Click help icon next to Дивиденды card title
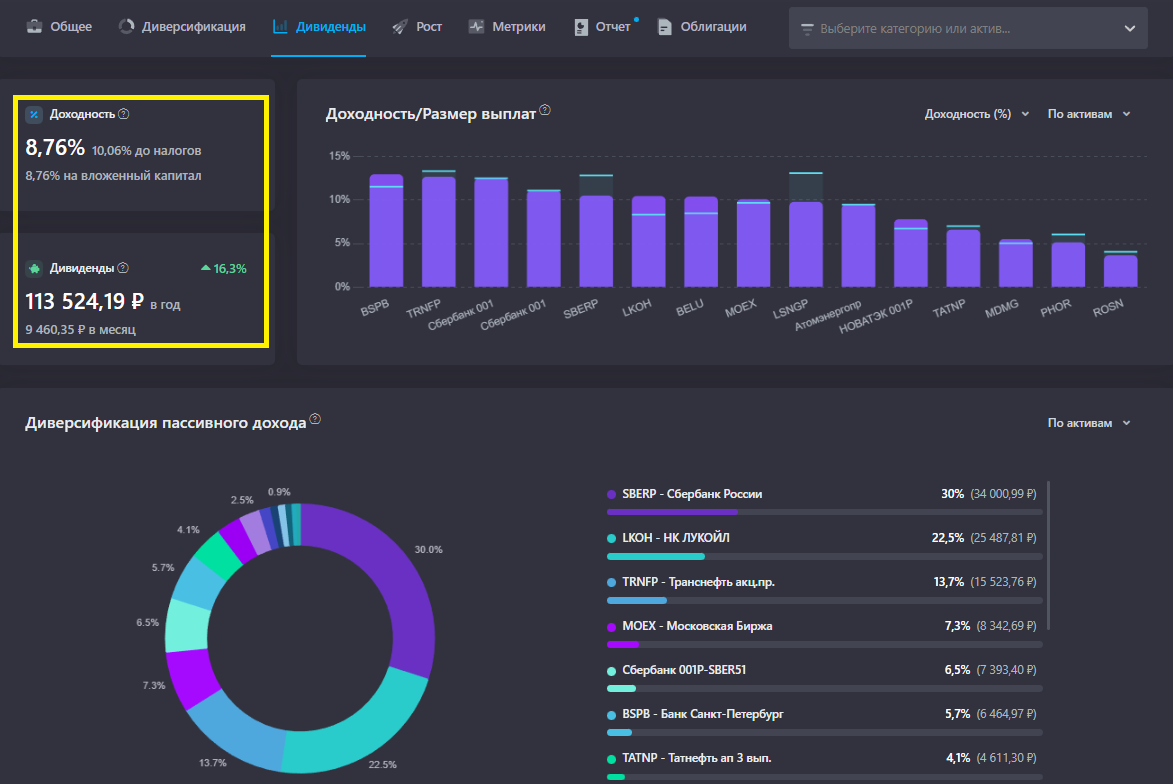 point(123,268)
